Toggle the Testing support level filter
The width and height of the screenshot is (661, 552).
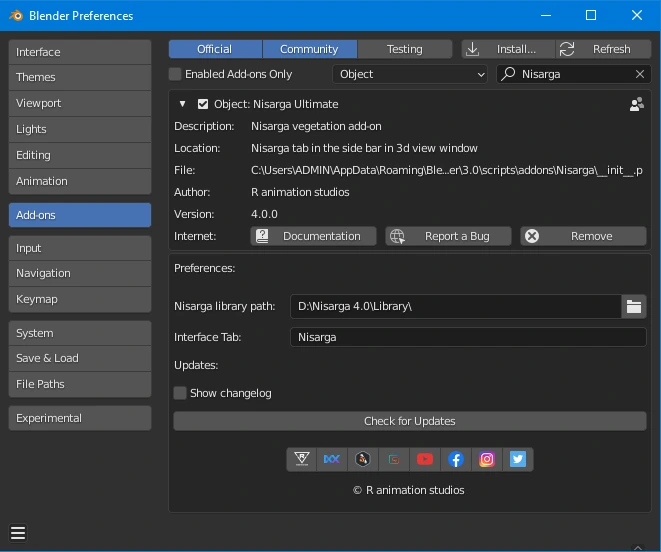404,49
